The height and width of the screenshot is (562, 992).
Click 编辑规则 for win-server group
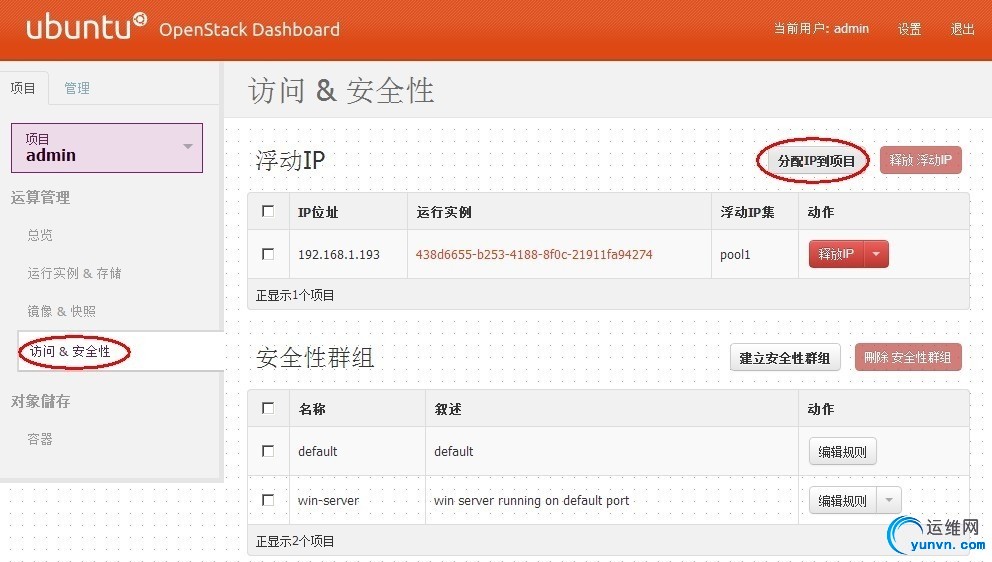[842, 501]
